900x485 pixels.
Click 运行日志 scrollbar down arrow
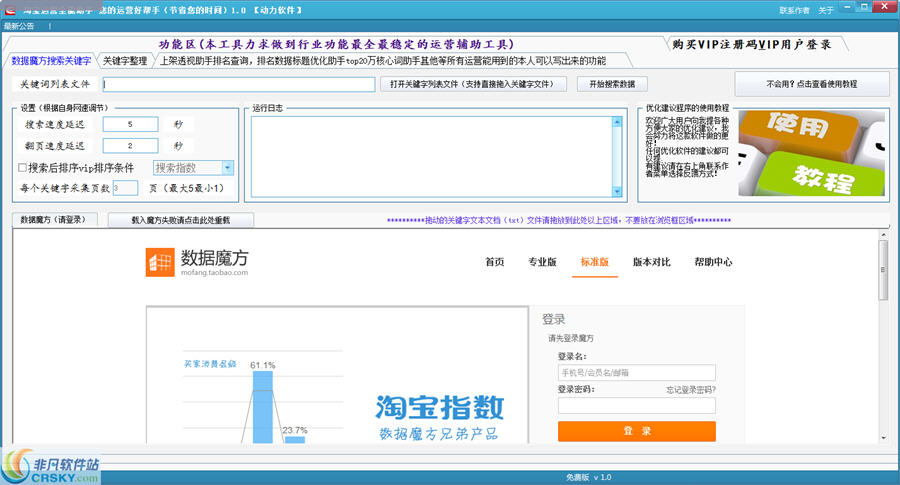(617, 192)
